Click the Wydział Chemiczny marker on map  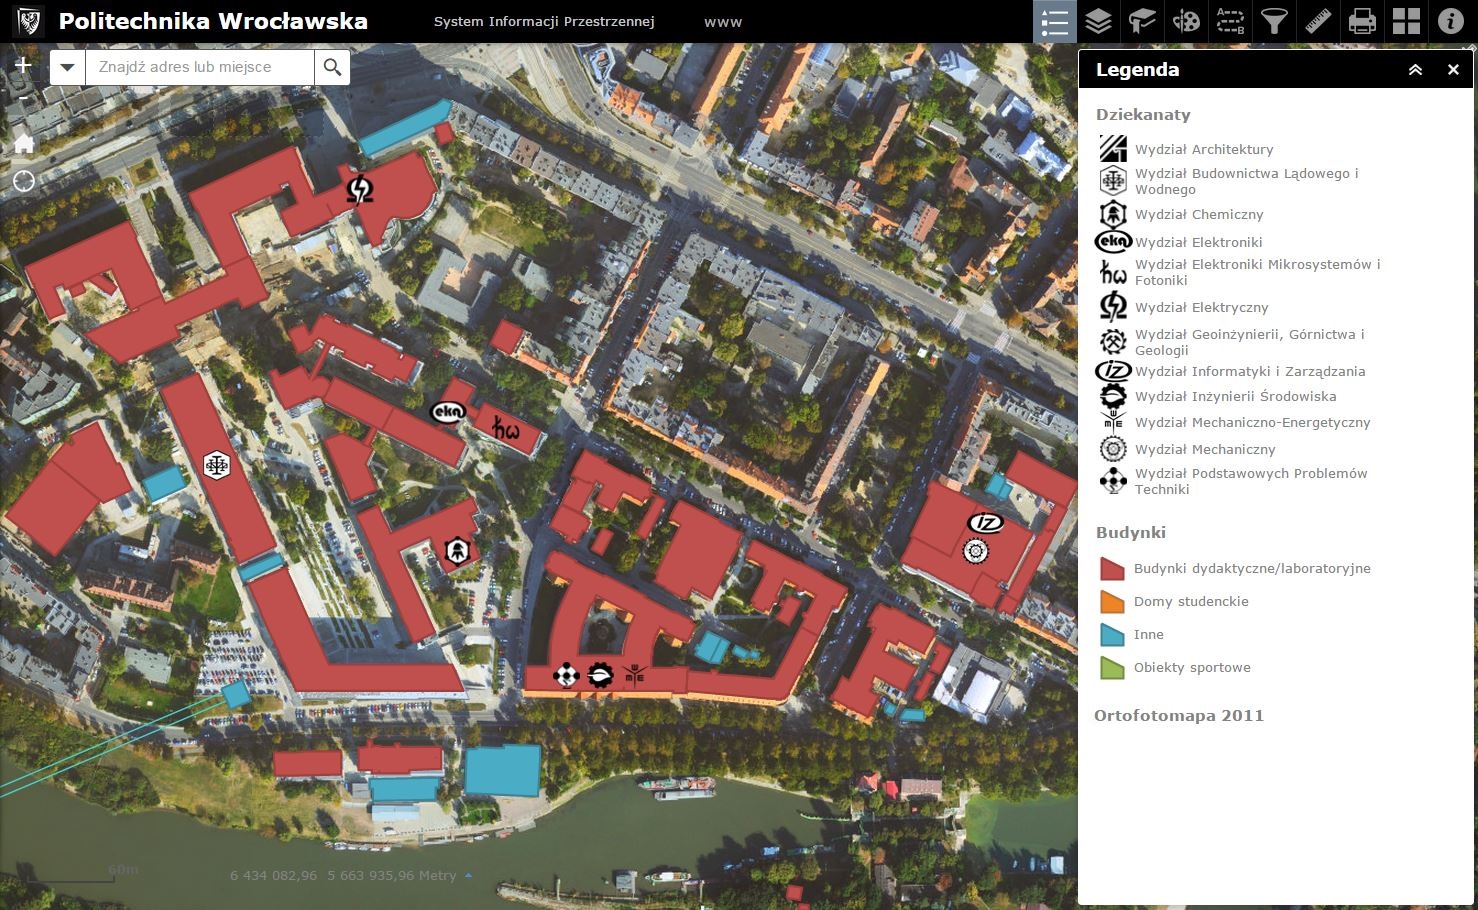[457, 551]
